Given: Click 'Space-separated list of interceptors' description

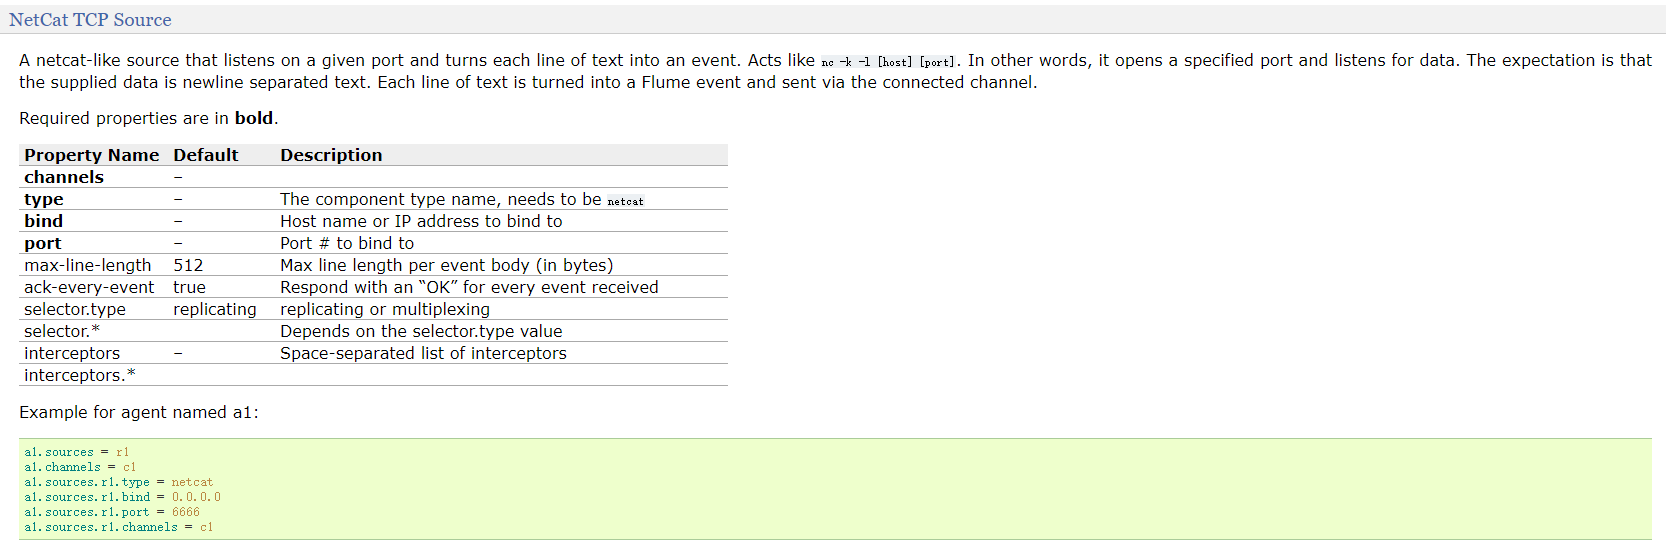Looking at the screenshot, I should click(x=423, y=353).
